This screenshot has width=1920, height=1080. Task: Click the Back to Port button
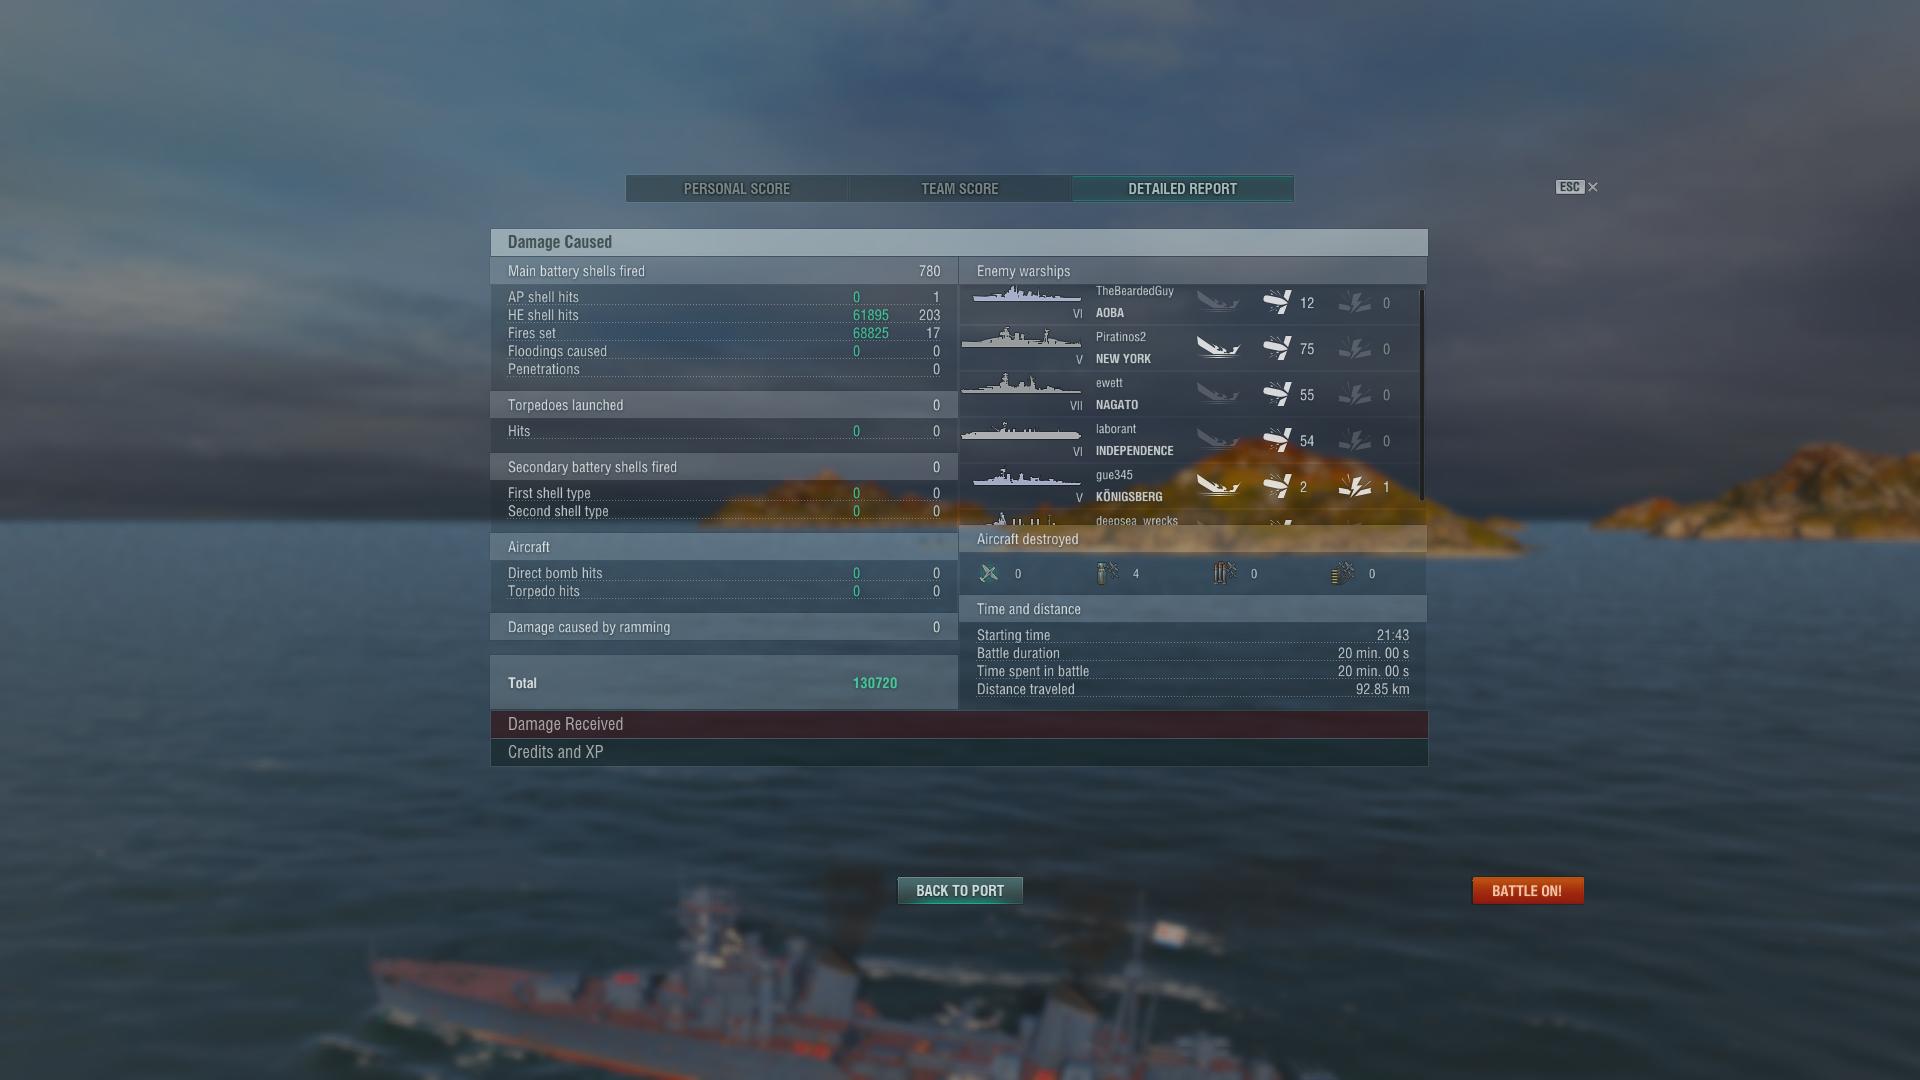click(960, 890)
